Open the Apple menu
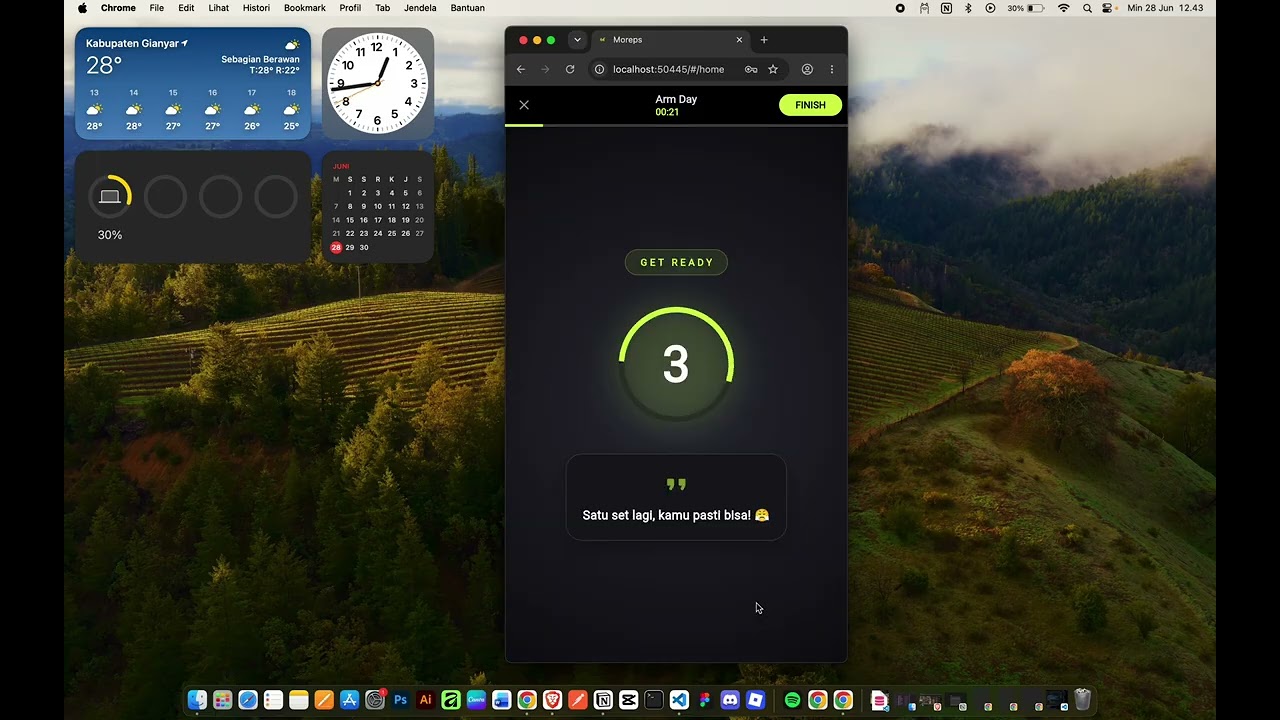 point(83,8)
